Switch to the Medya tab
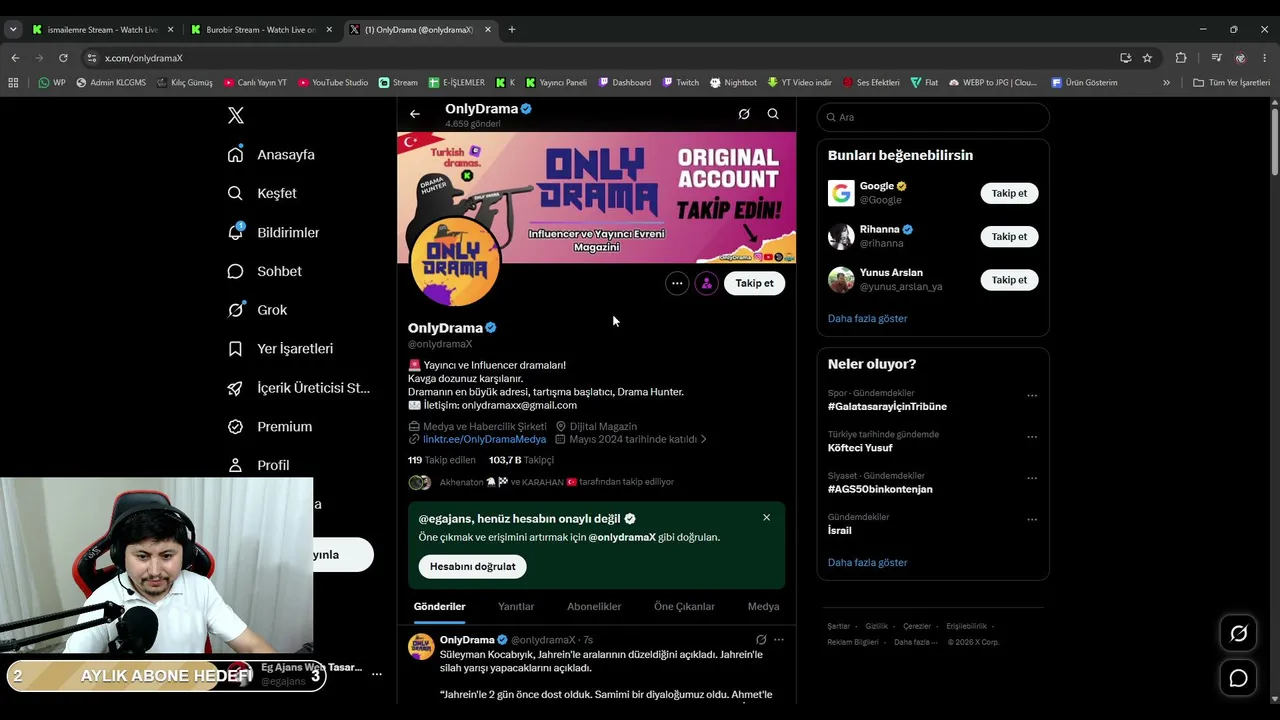 763,607
